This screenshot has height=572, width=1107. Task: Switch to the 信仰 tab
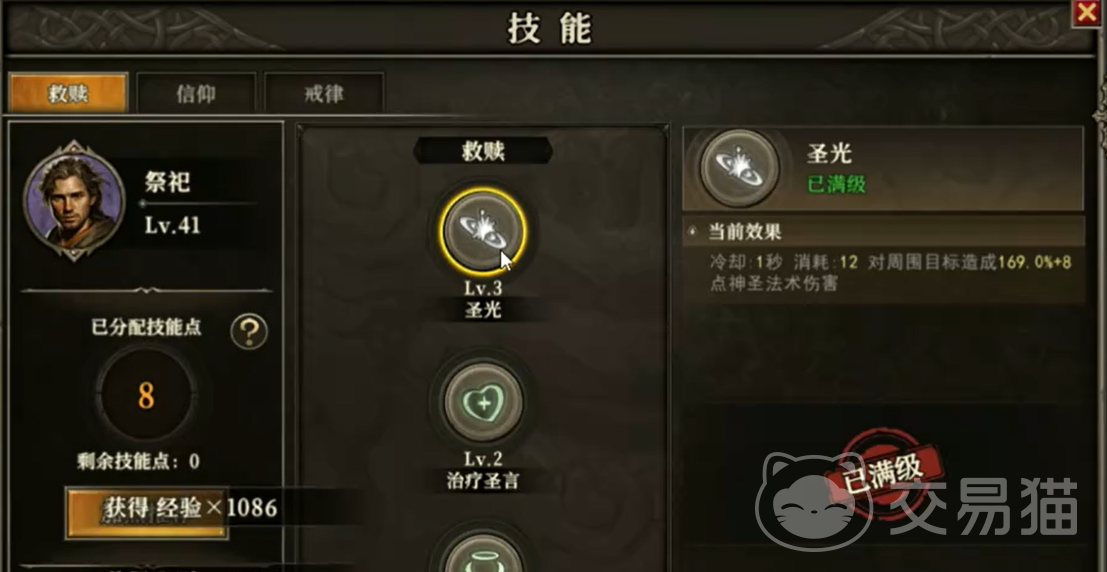pos(196,93)
